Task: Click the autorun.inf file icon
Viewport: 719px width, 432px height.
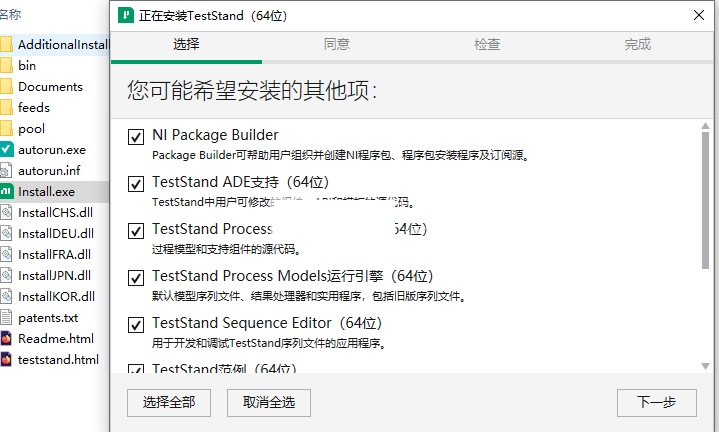Action: pos(6,171)
